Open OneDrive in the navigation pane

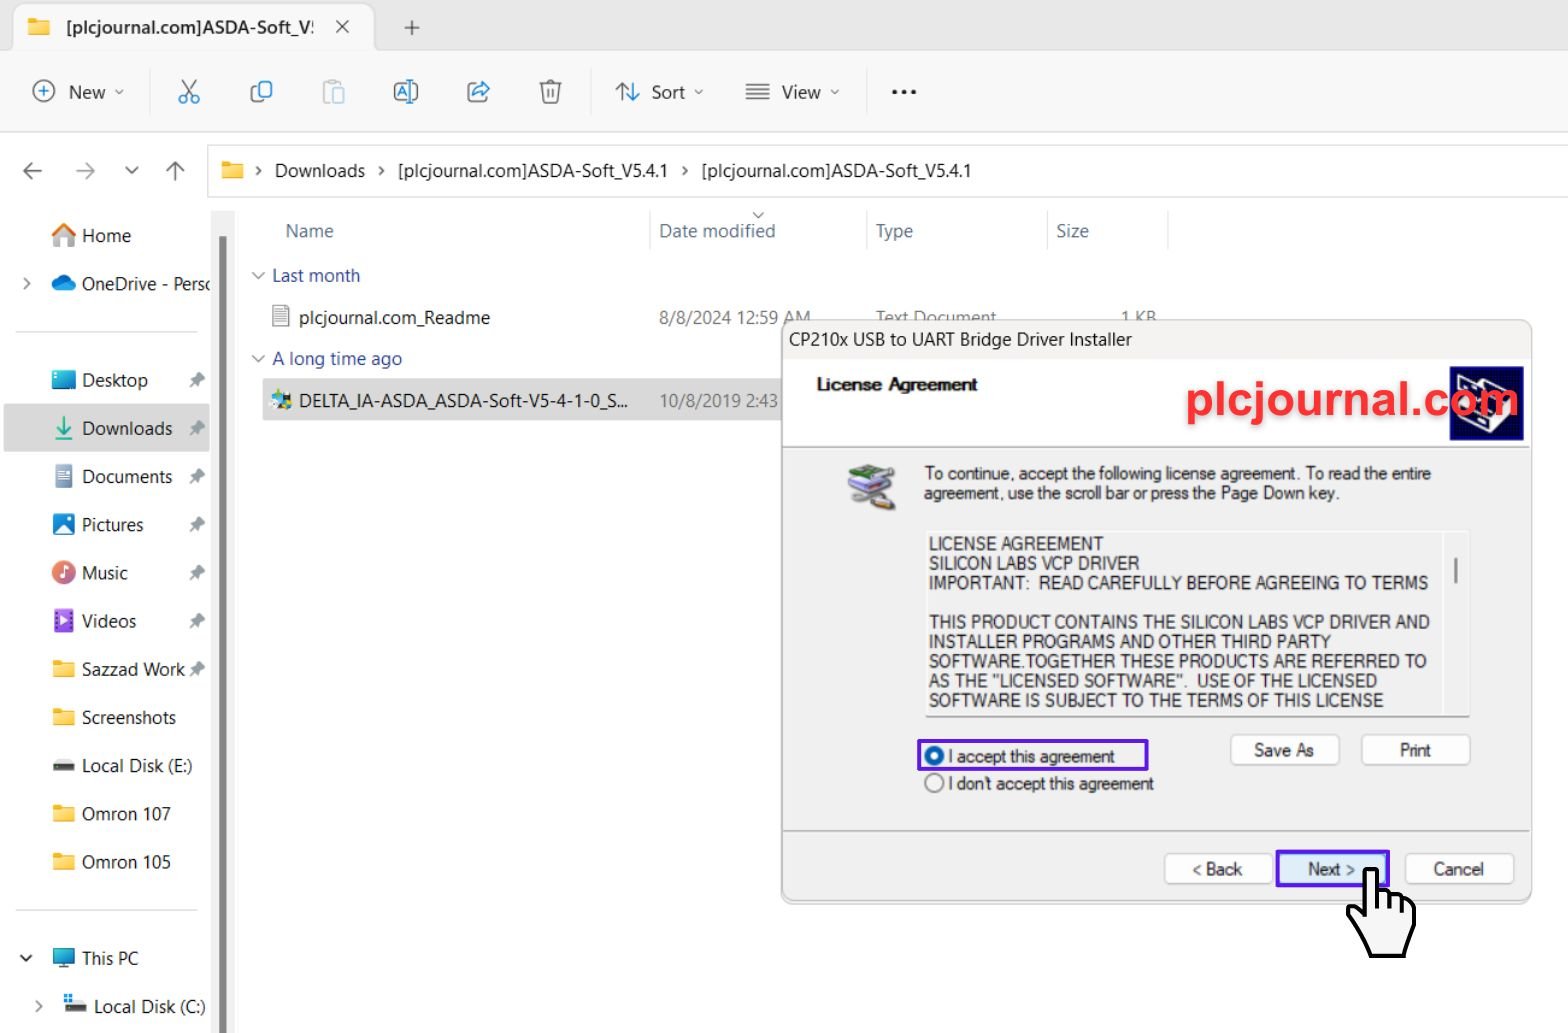[130, 284]
